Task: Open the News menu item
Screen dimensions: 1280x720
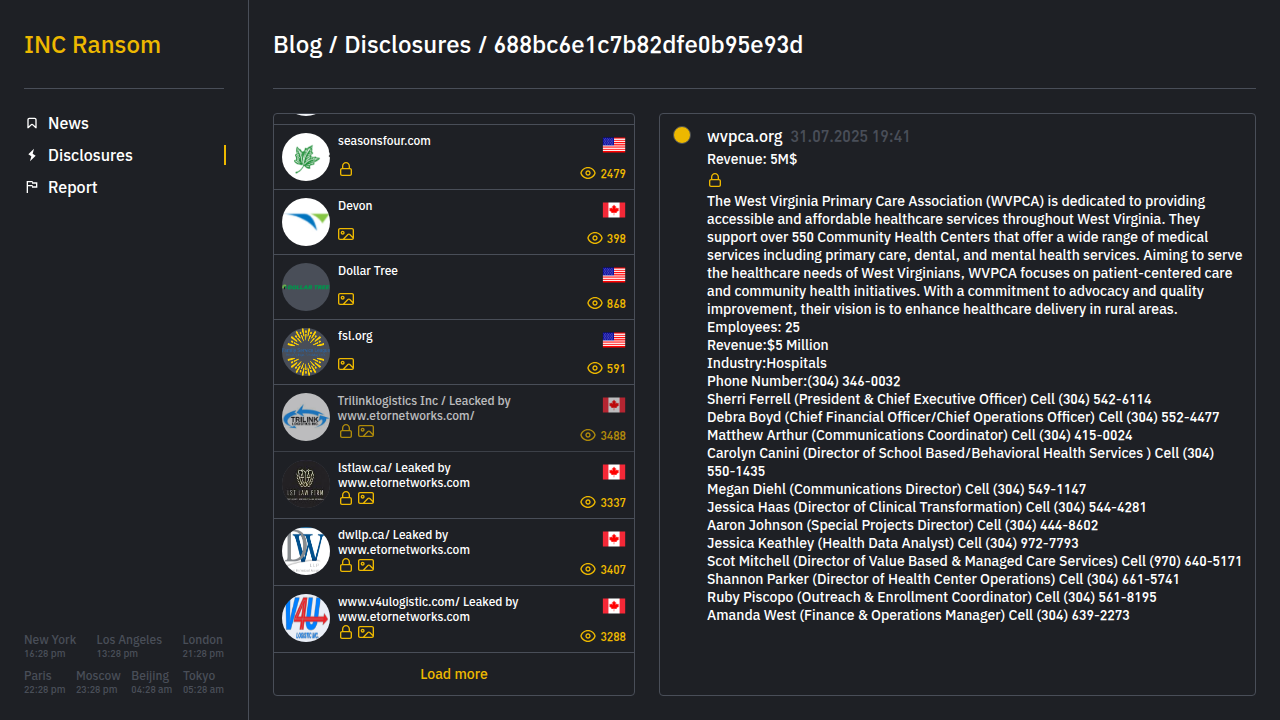Action: 68,123
